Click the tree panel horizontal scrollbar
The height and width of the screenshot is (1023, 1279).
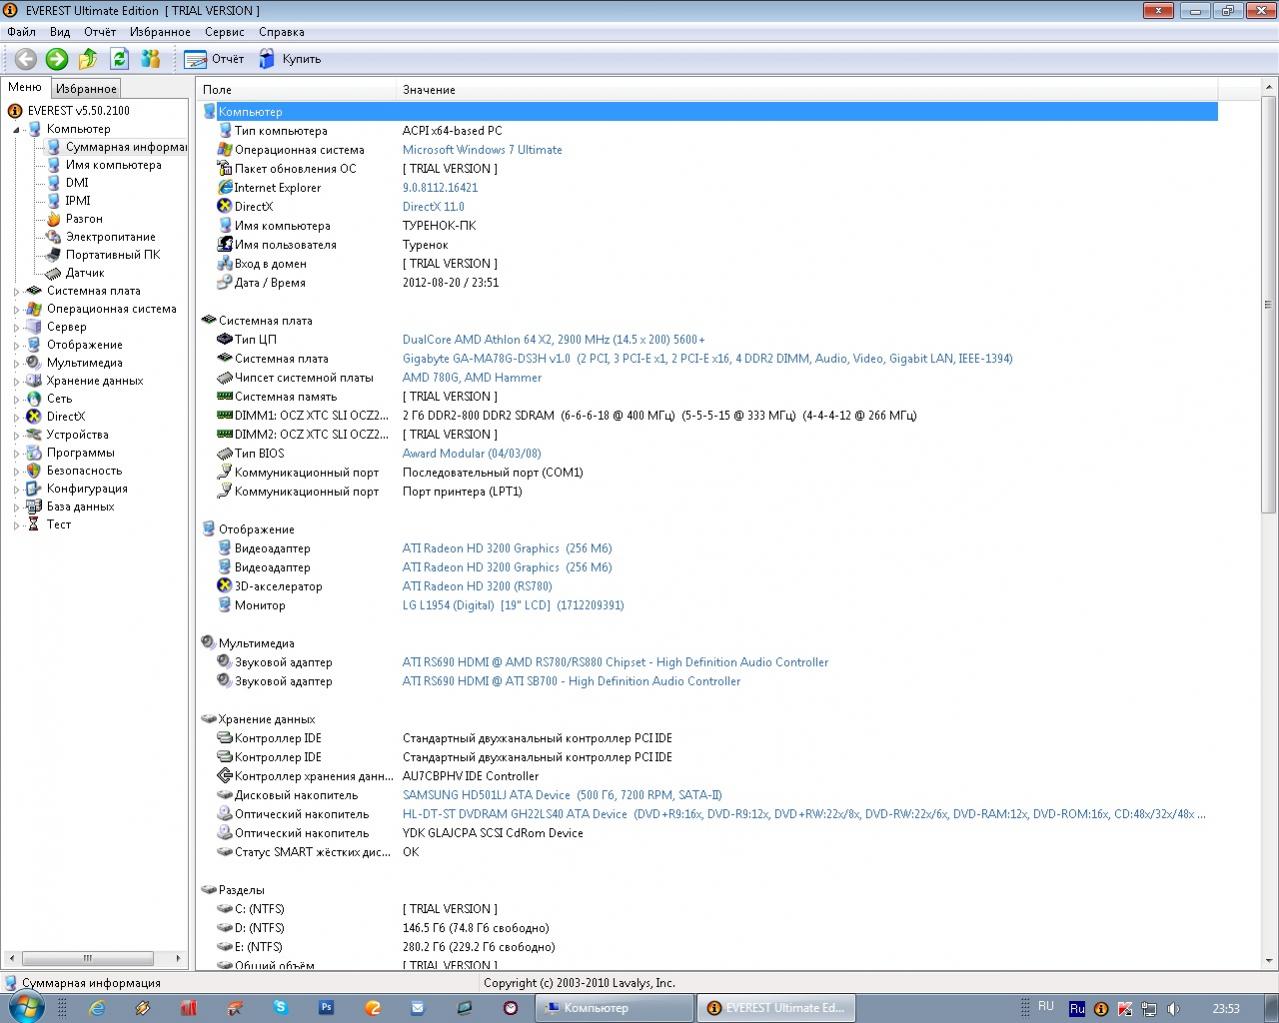[x=88, y=958]
